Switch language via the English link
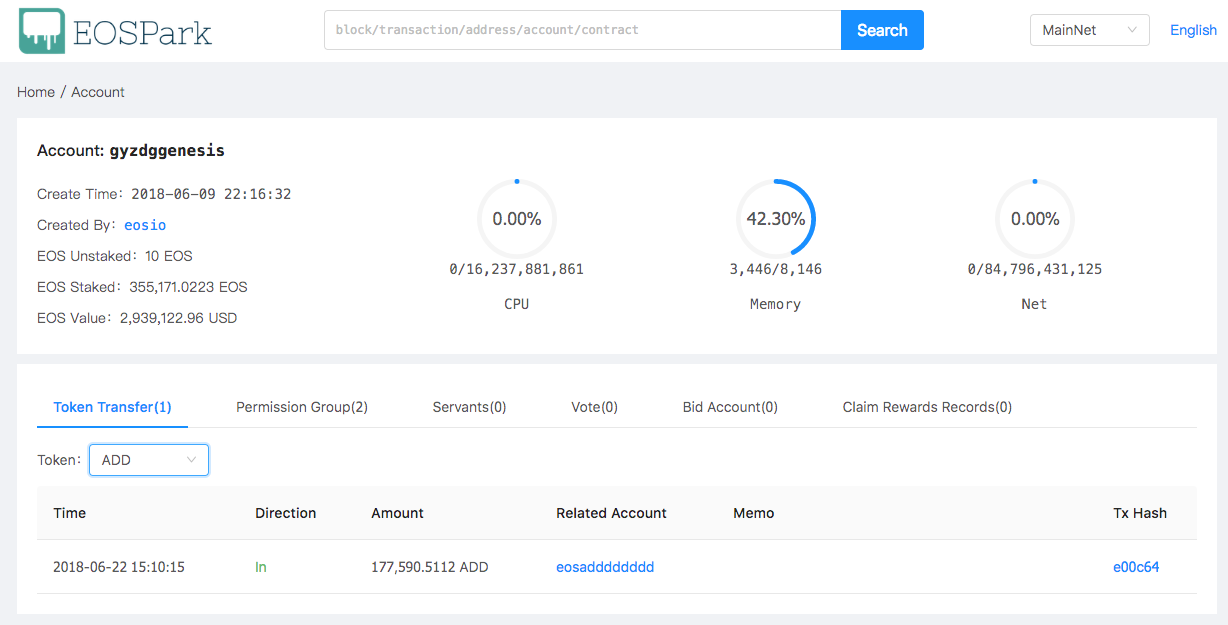Image resolution: width=1228 pixels, height=625 pixels. click(x=1193, y=30)
